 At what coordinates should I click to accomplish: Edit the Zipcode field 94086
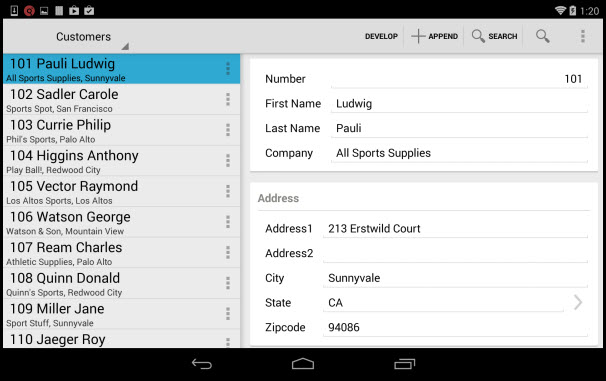tap(455, 327)
